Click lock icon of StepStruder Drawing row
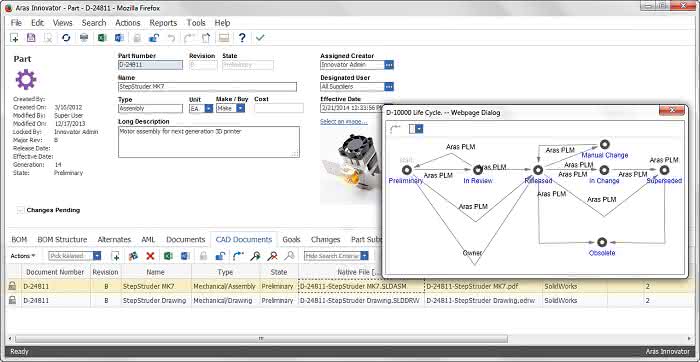The height and width of the screenshot is (362, 700). pyautogui.click(x=12, y=300)
